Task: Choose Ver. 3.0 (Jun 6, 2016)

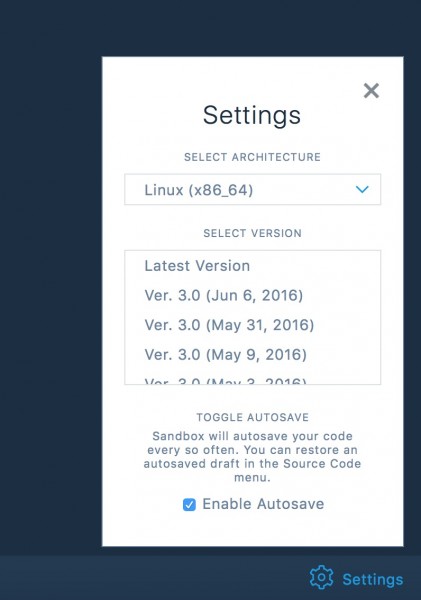Action: (252, 295)
